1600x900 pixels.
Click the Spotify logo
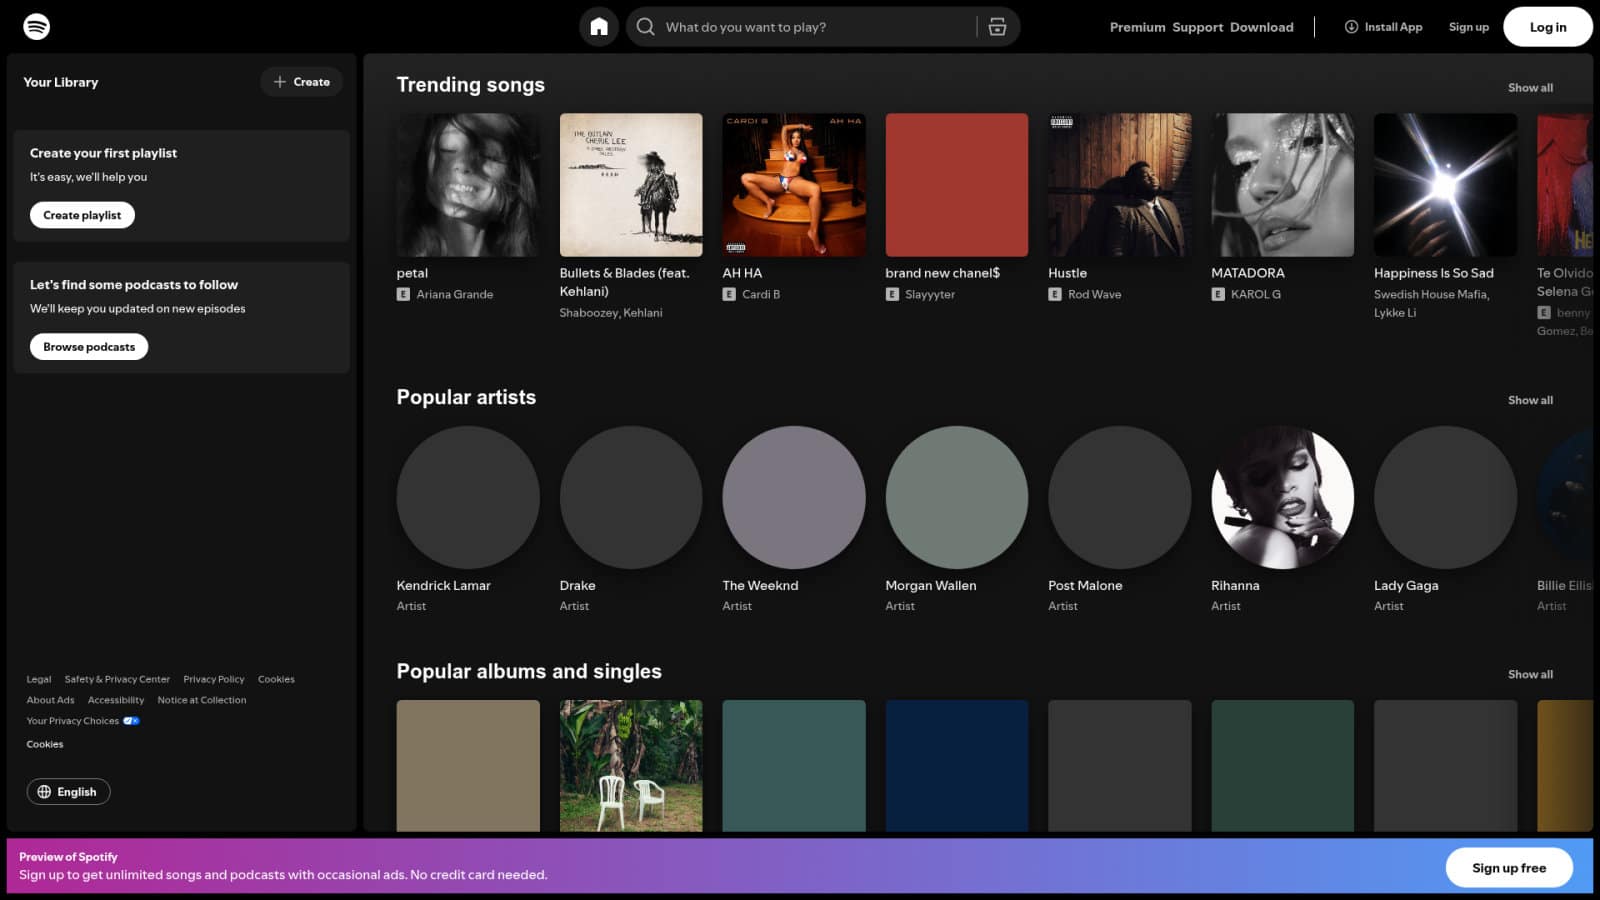click(37, 26)
